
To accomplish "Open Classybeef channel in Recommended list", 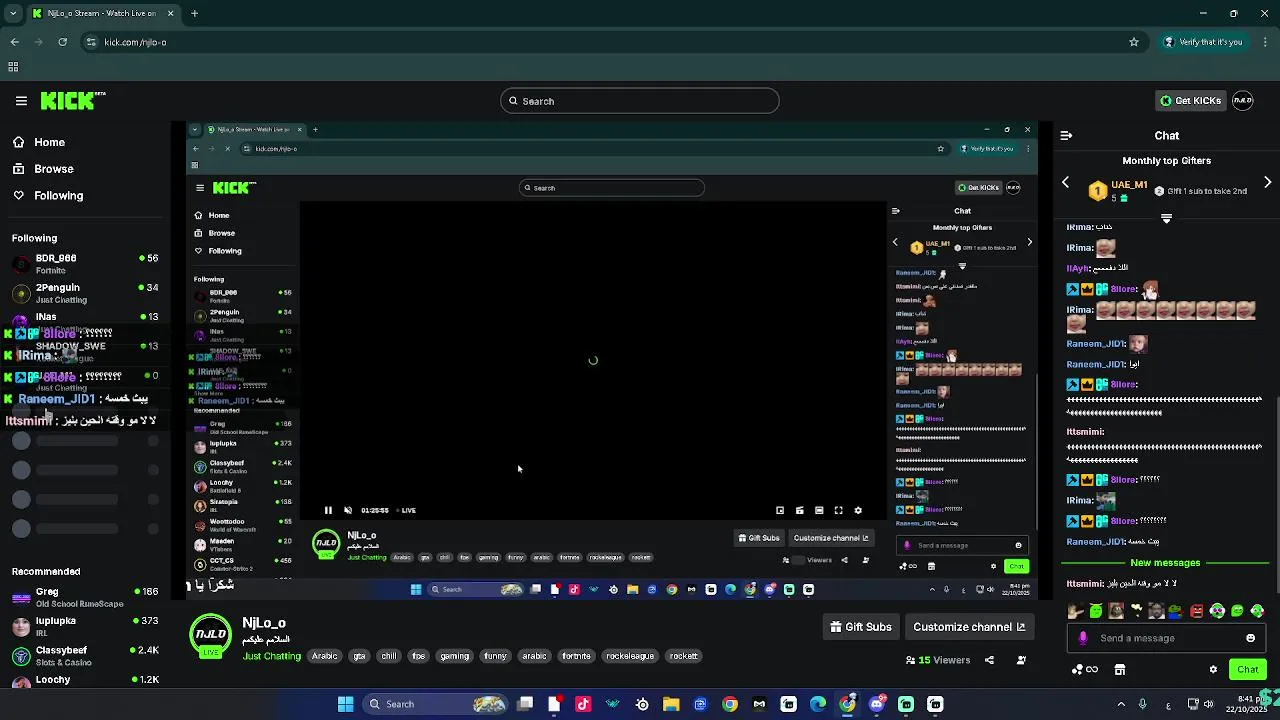I will coord(85,656).
